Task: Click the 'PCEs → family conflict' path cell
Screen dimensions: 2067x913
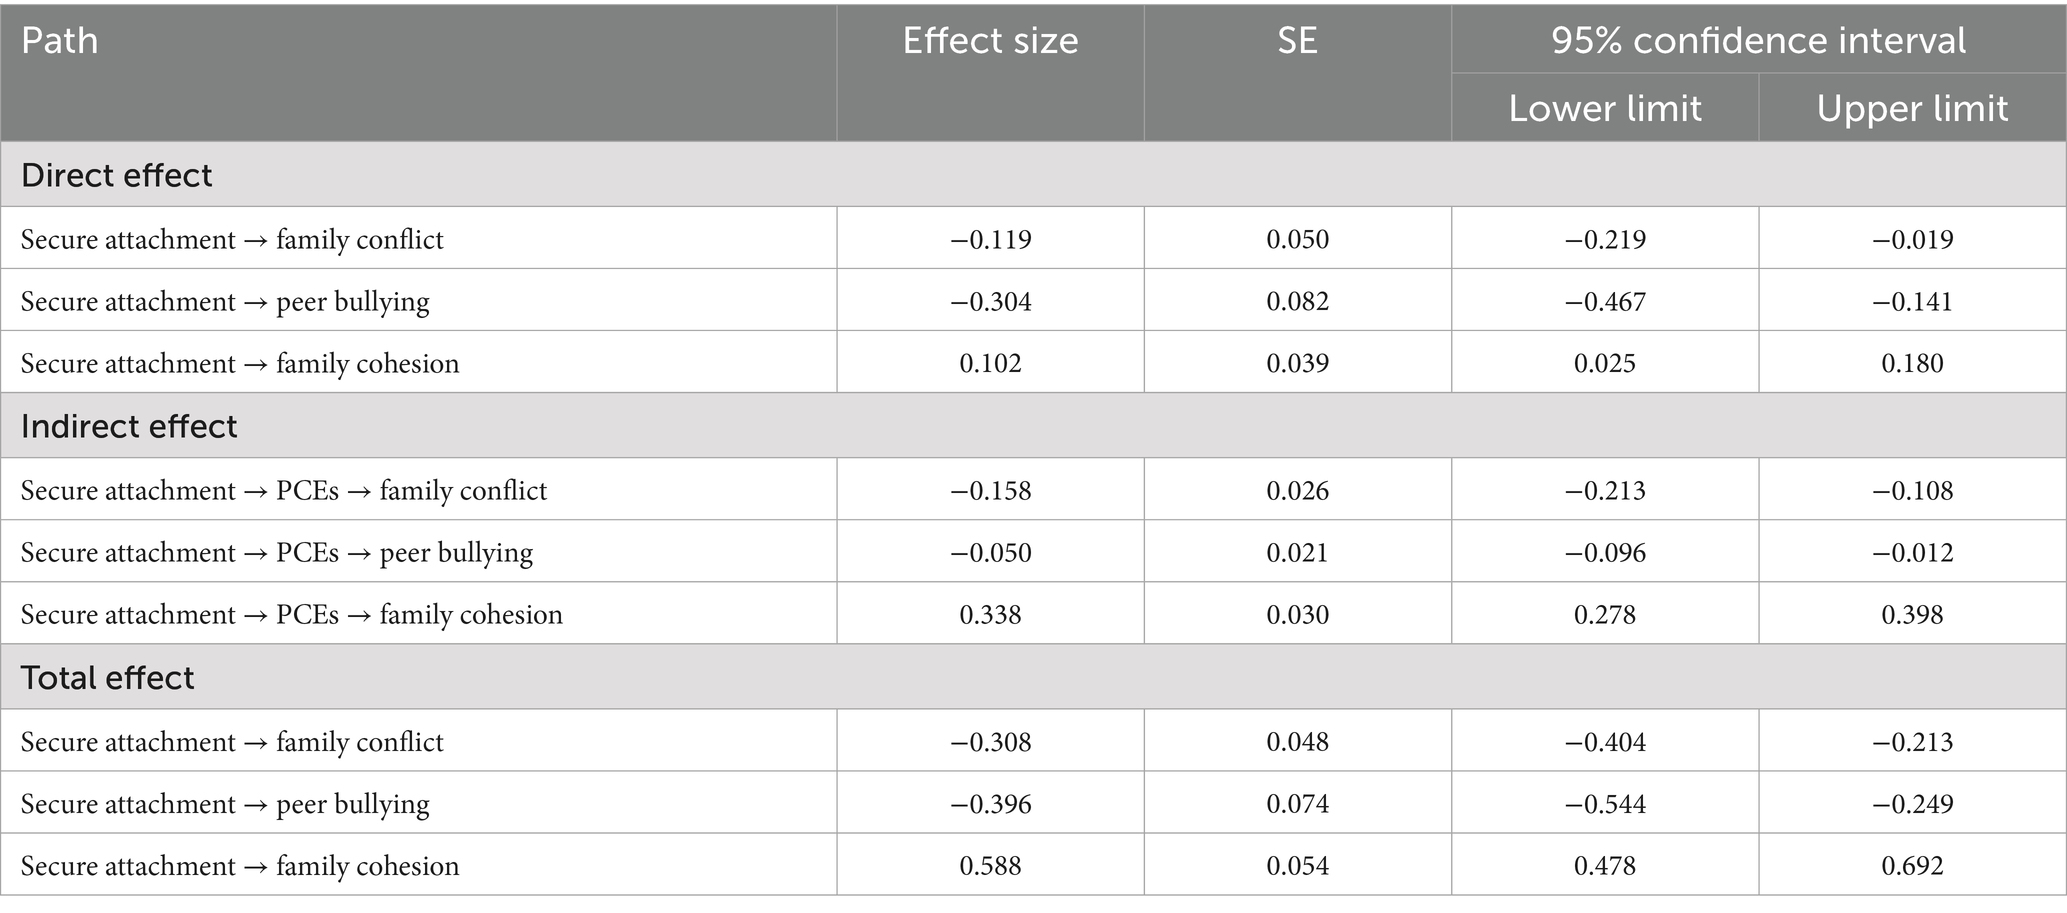Action: 284,491
